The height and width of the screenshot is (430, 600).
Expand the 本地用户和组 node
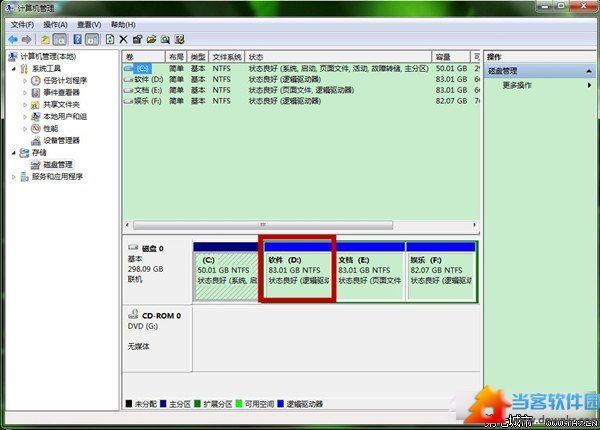coord(24,116)
